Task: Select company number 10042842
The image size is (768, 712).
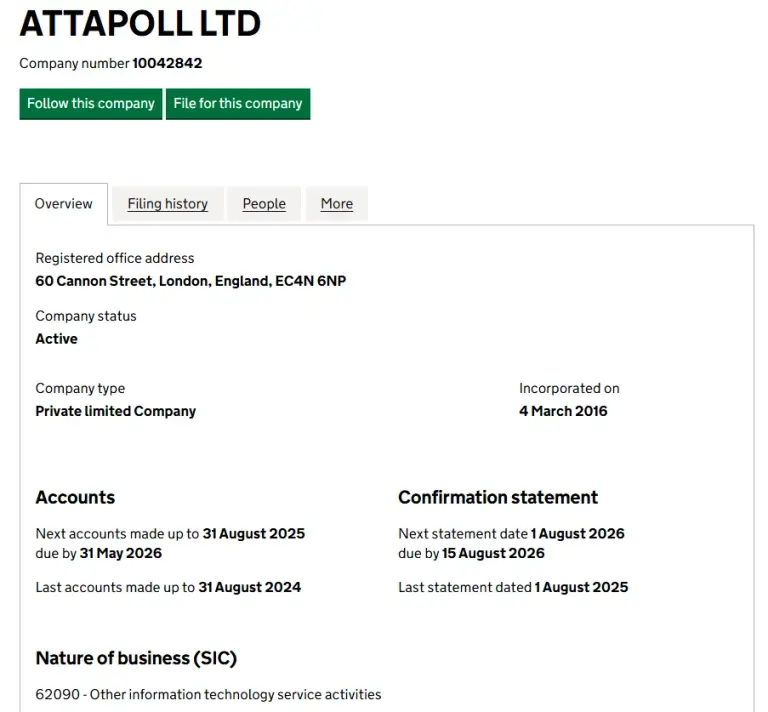Action: (167, 63)
